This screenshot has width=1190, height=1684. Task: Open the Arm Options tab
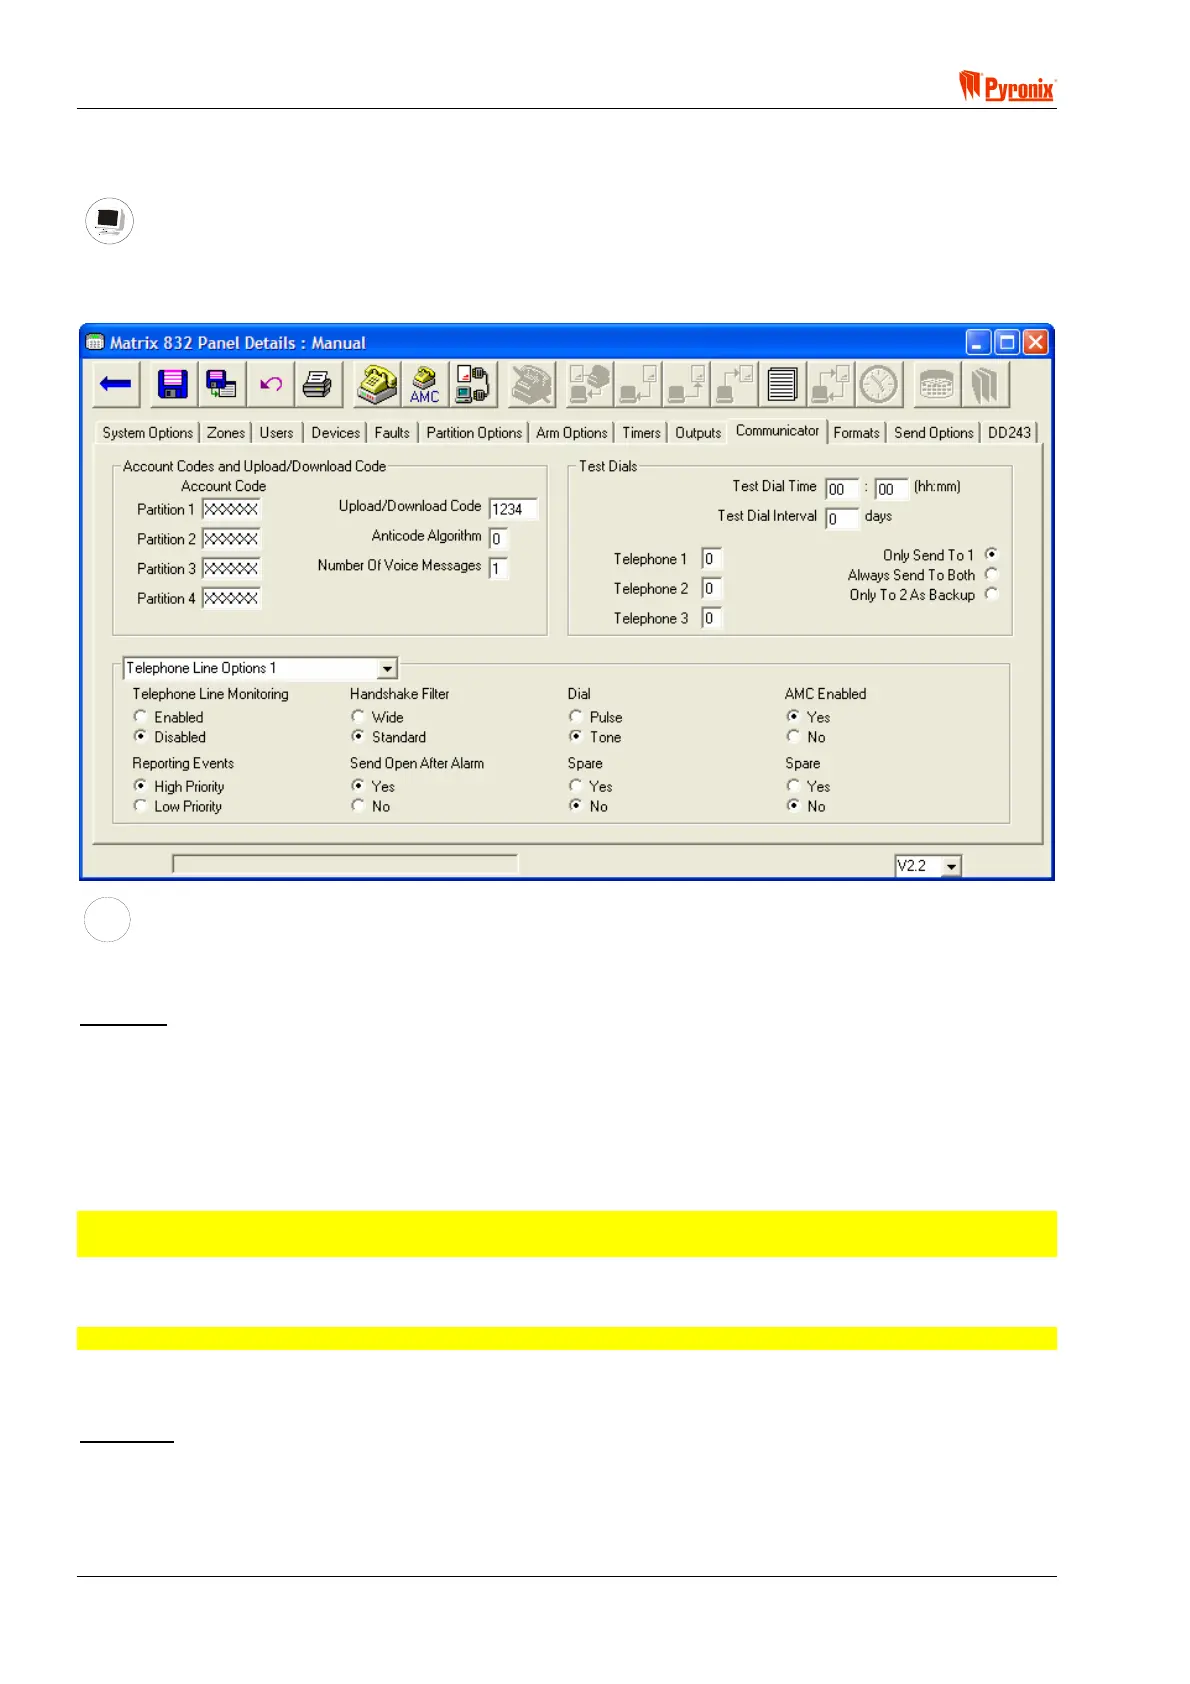pos(572,433)
